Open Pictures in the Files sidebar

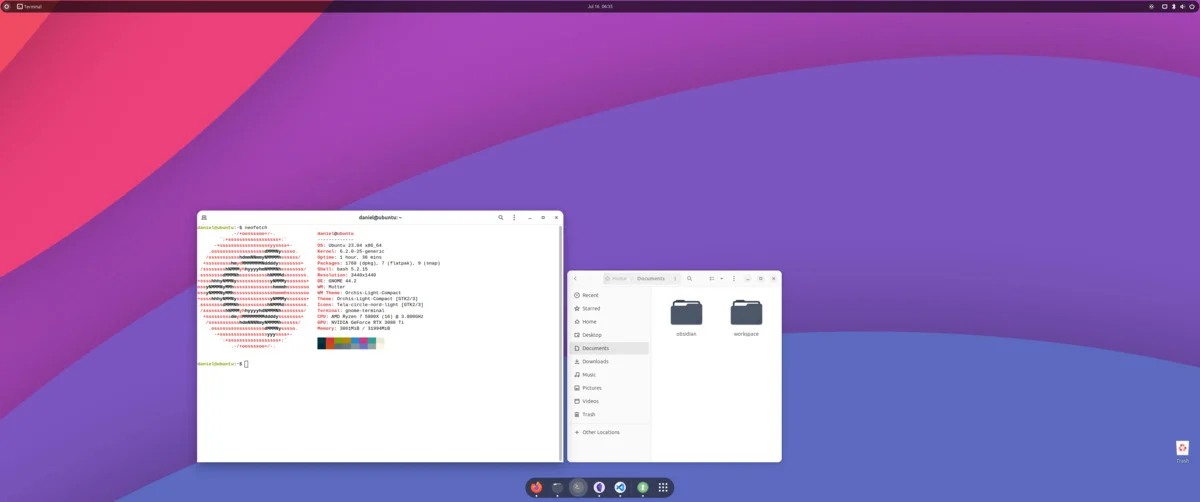[x=609, y=387]
